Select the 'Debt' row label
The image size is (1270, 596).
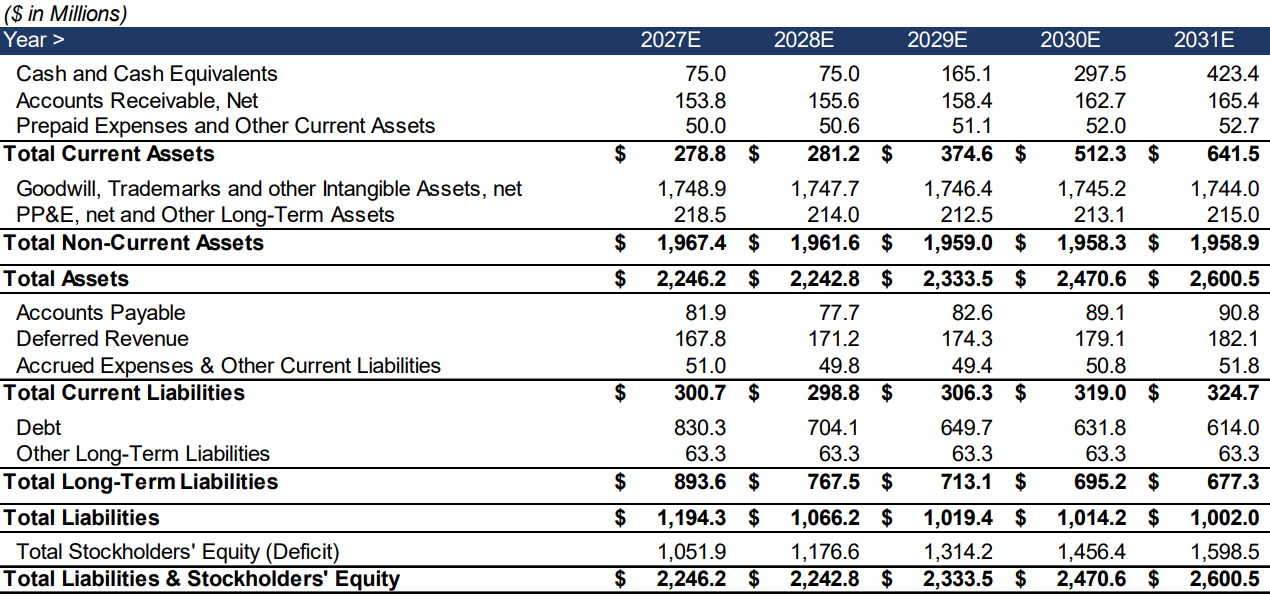click(x=39, y=428)
